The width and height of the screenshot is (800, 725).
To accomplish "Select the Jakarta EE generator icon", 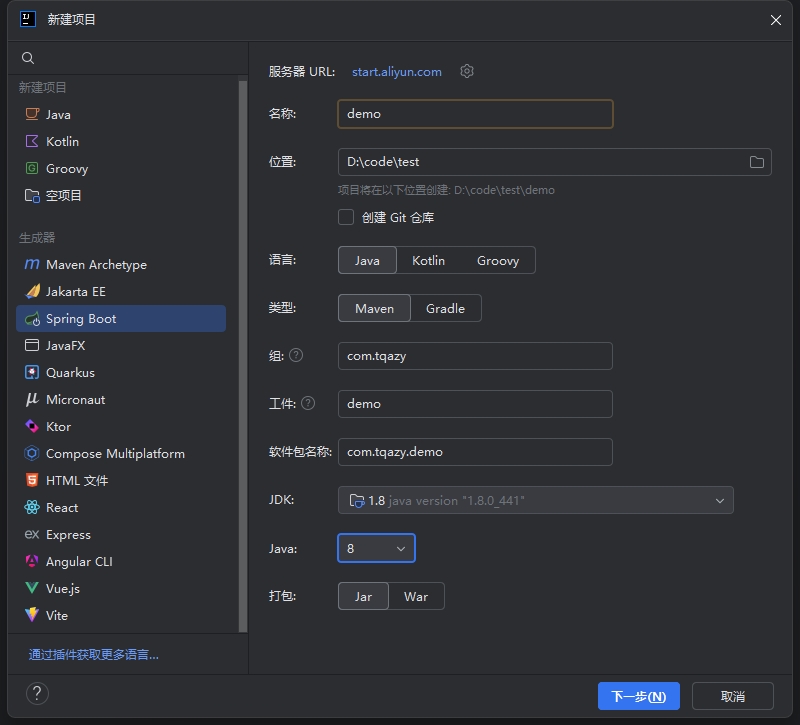I will (32, 291).
